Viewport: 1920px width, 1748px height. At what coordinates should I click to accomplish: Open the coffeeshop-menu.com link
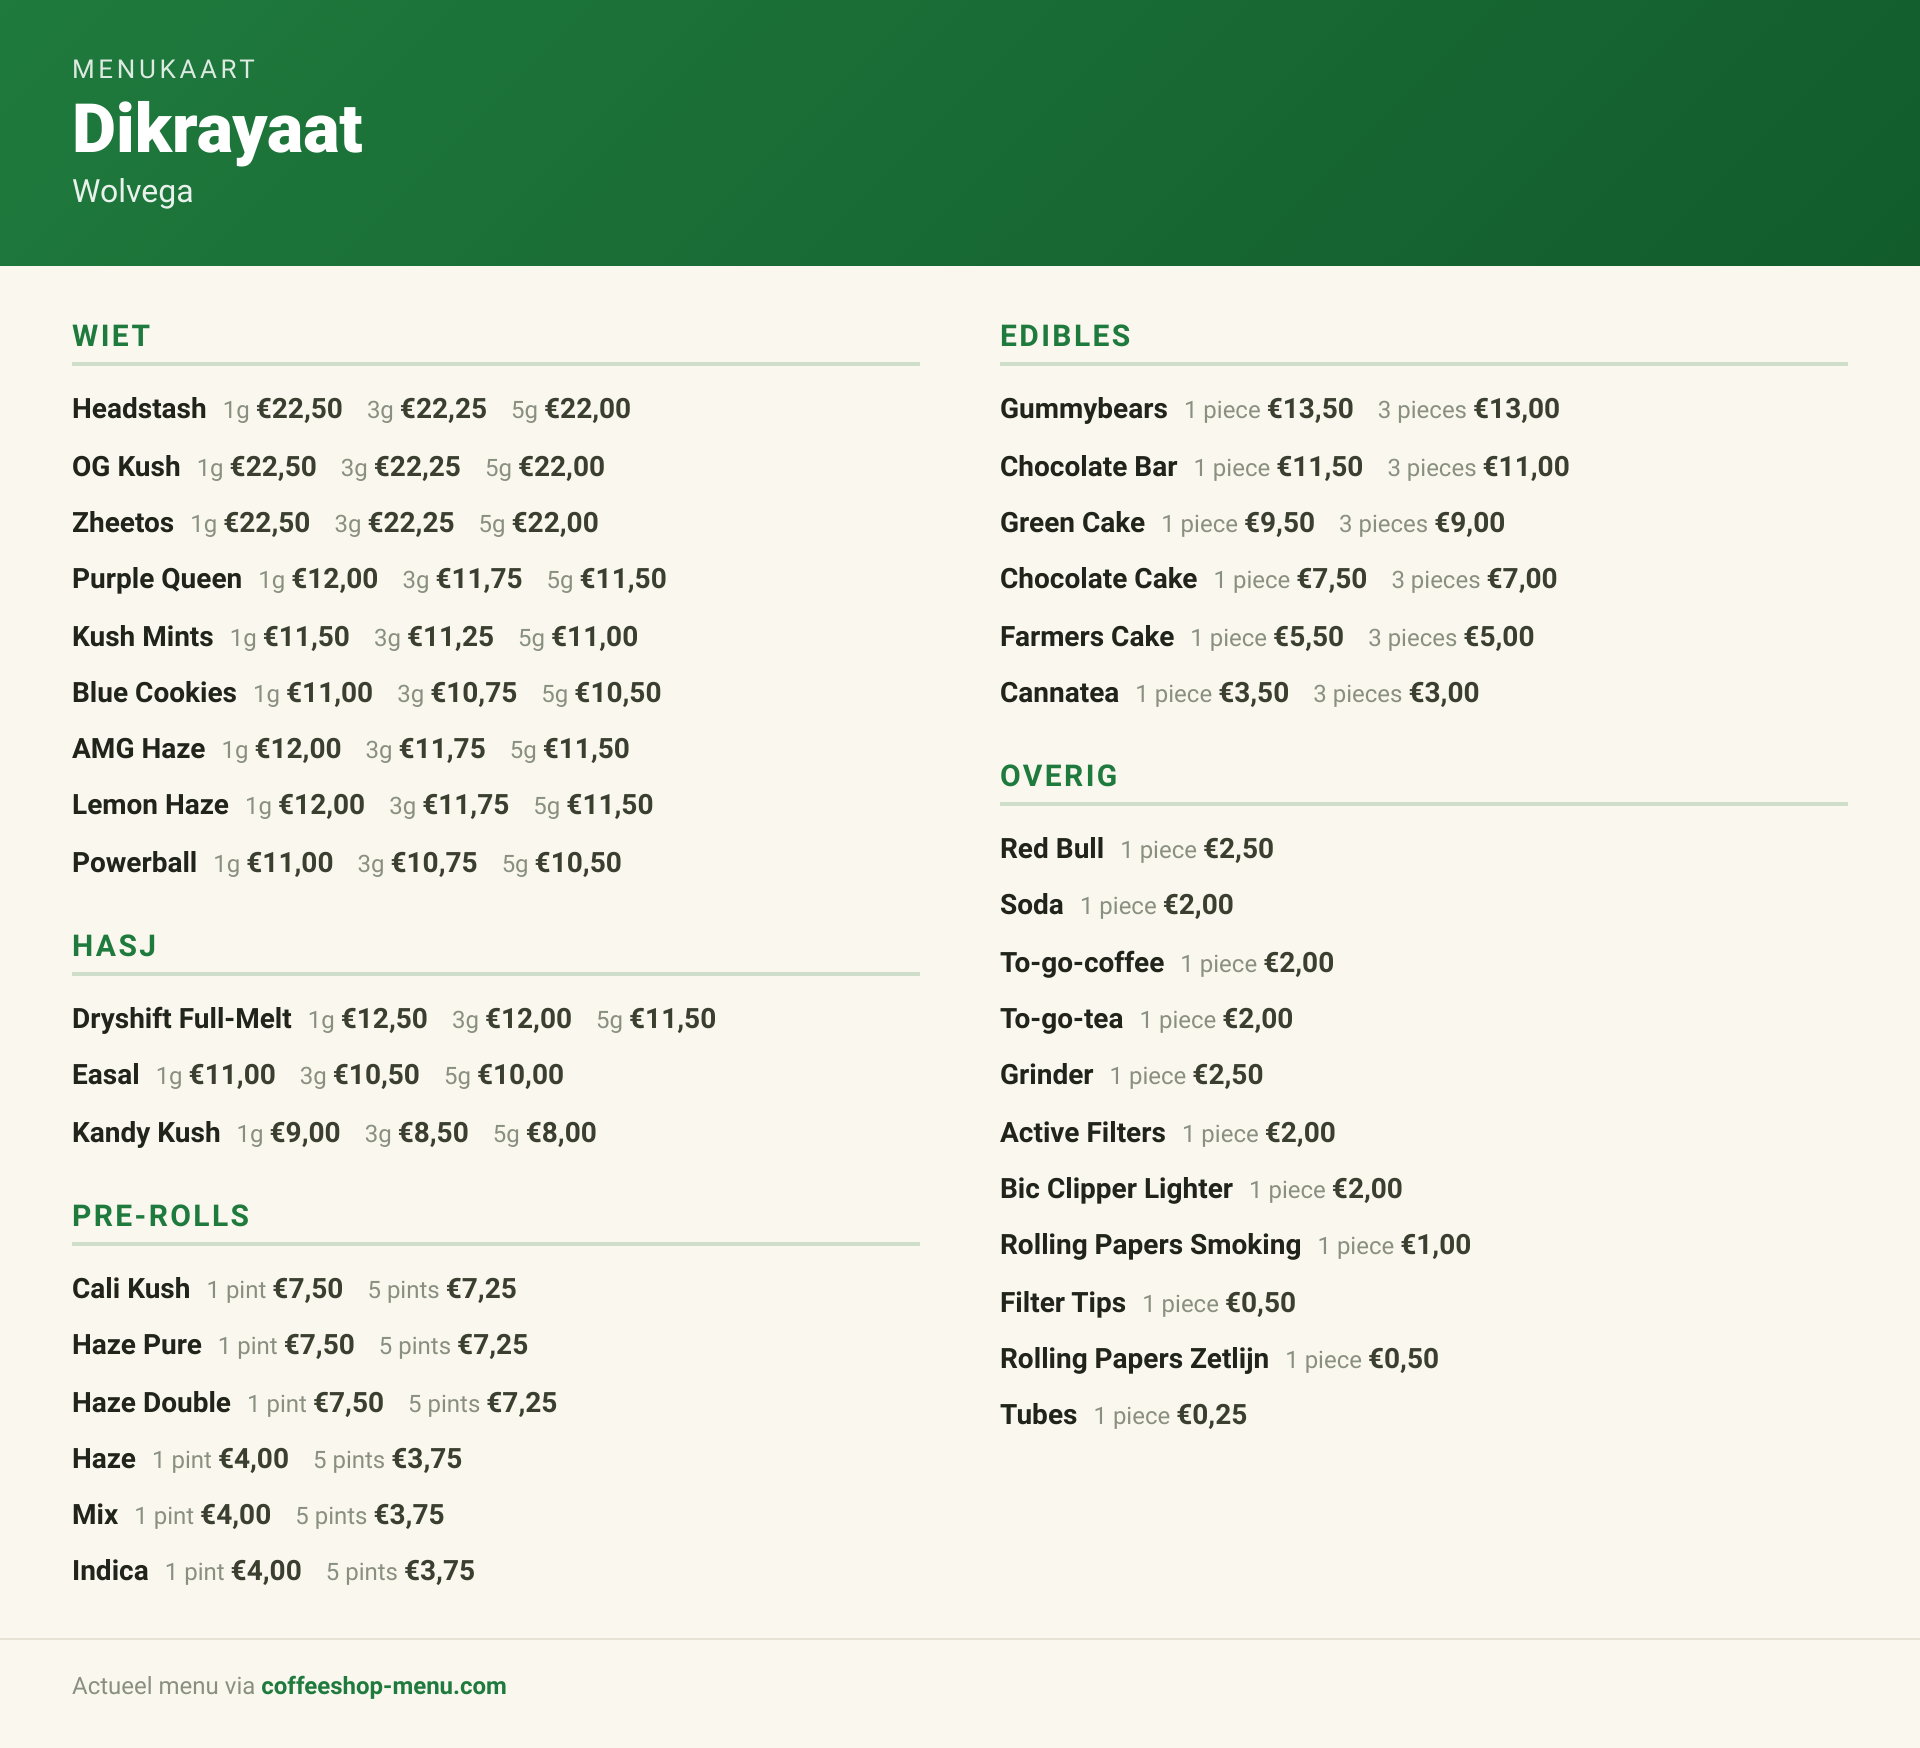tap(384, 1686)
